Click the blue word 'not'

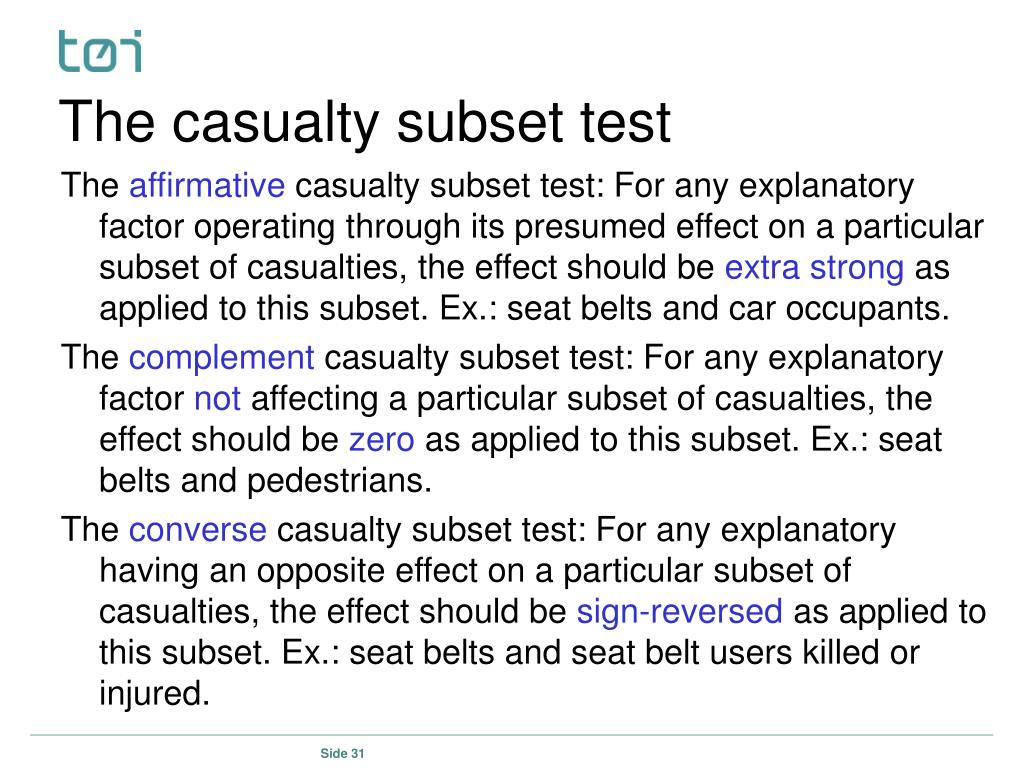[217, 399]
